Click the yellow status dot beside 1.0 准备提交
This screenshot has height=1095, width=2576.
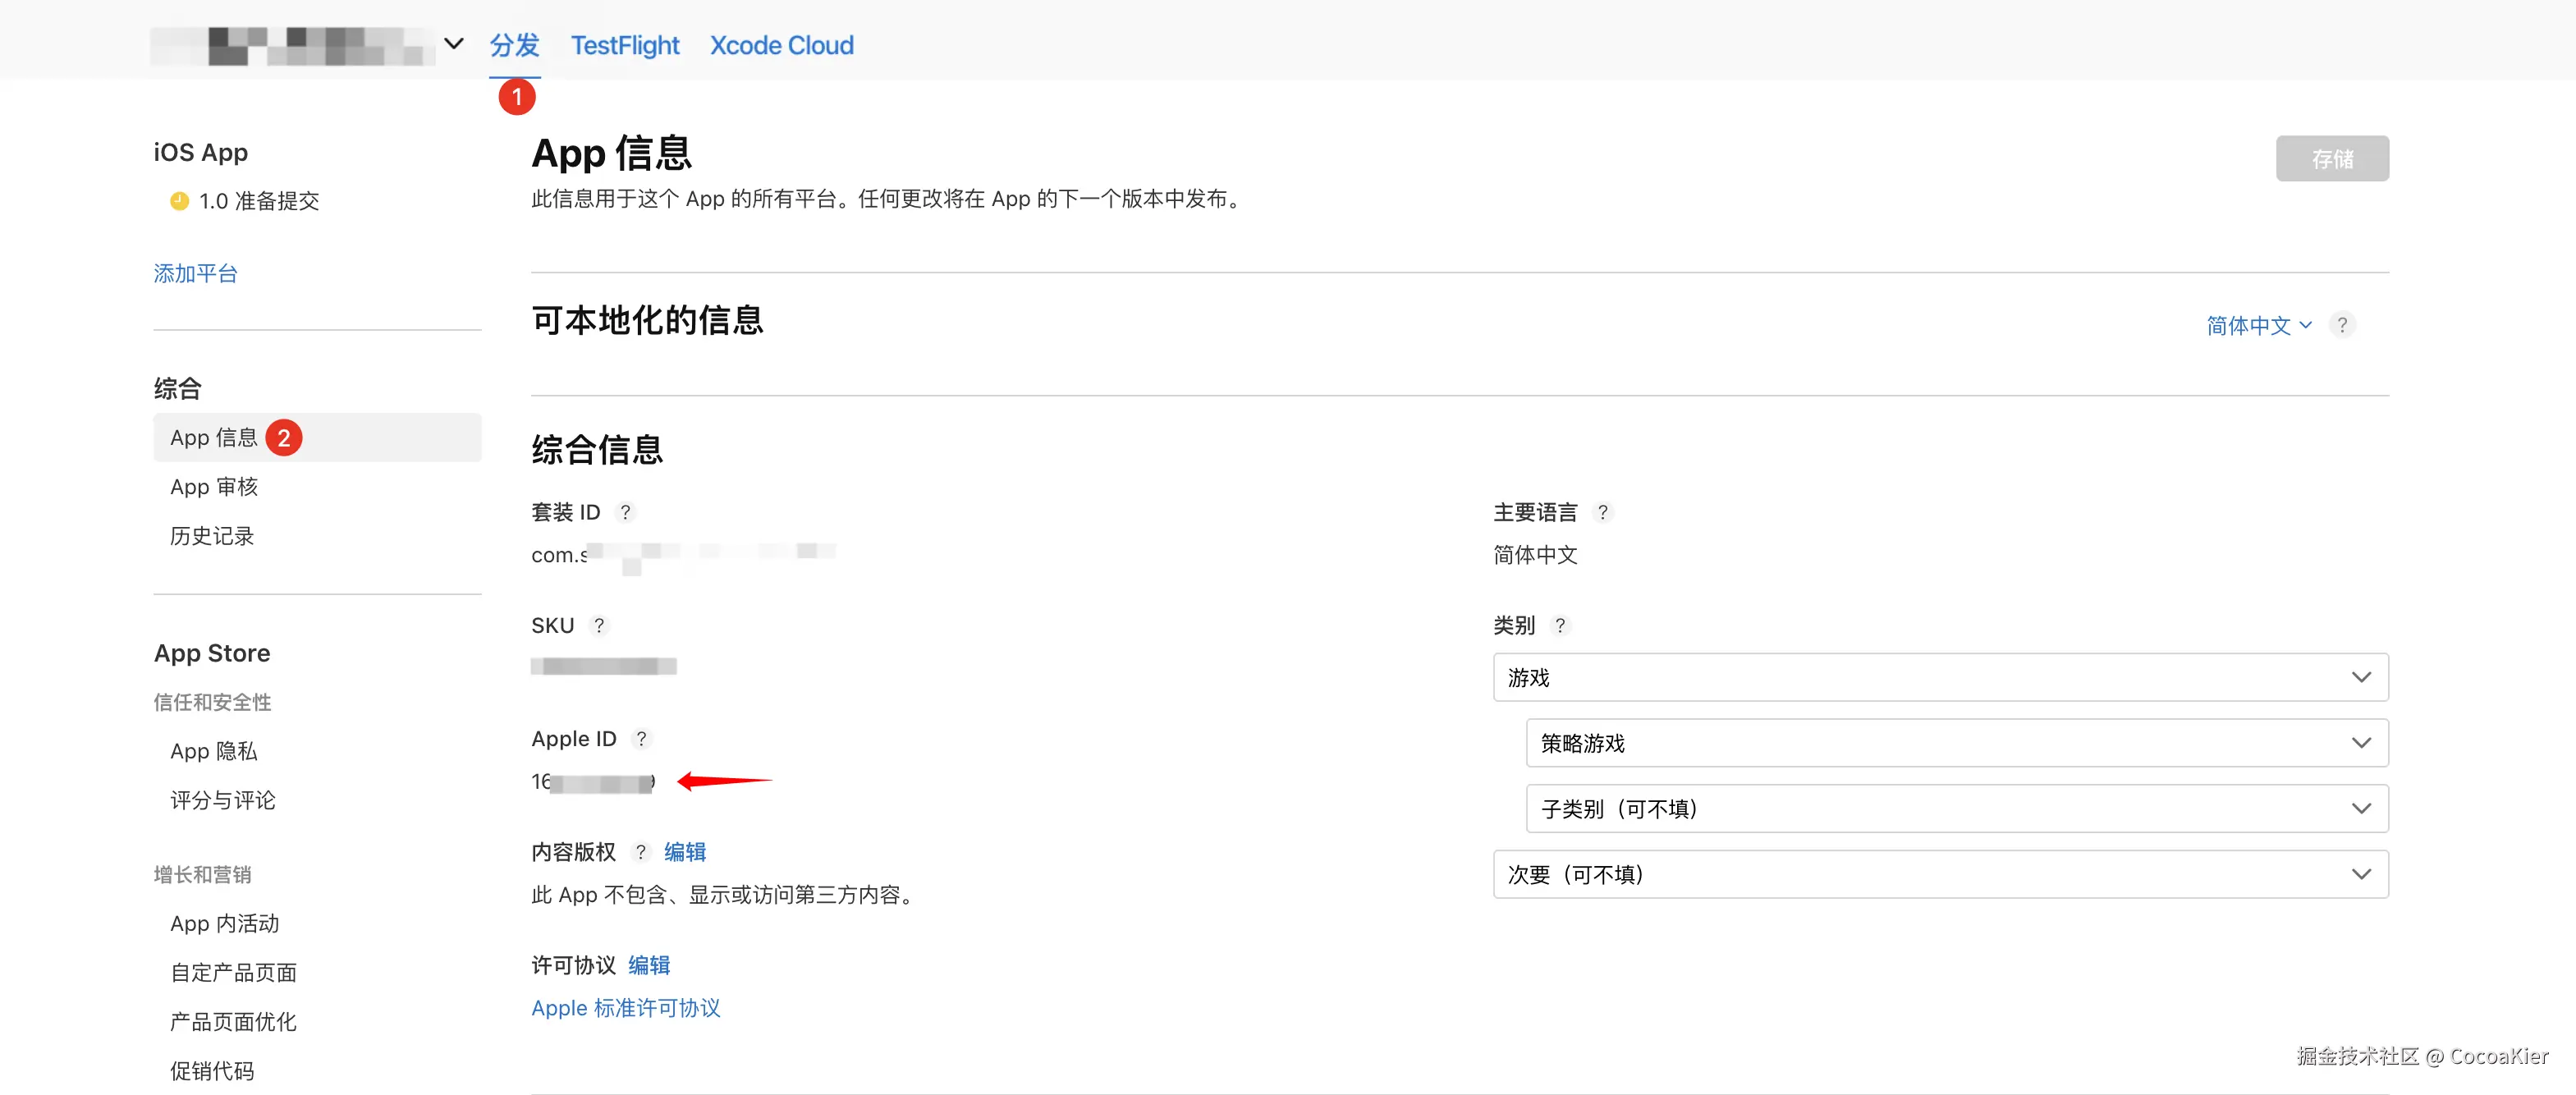point(178,200)
